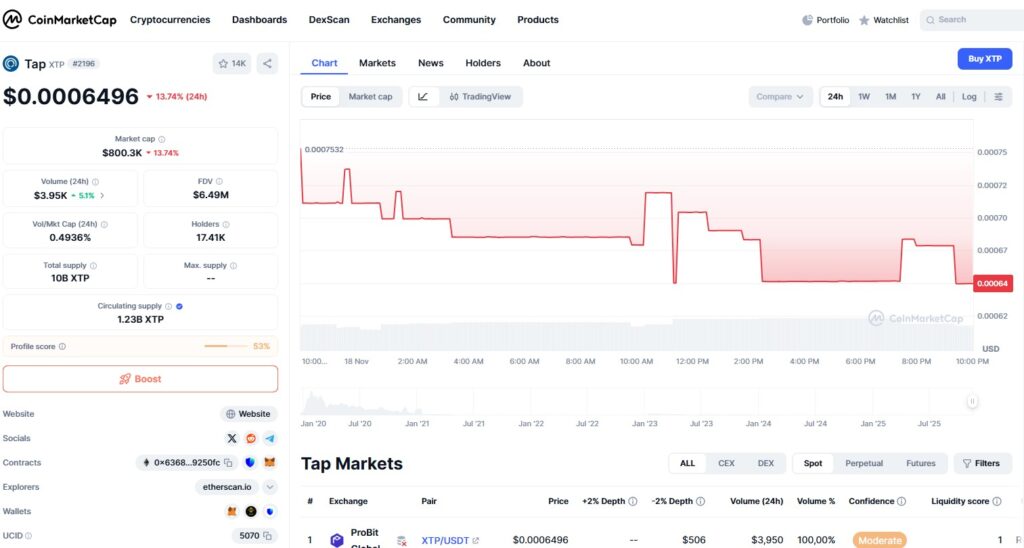This screenshot has height=548, width=1024.
Task: Select the Price chart toggle
Action: [321, 97]
